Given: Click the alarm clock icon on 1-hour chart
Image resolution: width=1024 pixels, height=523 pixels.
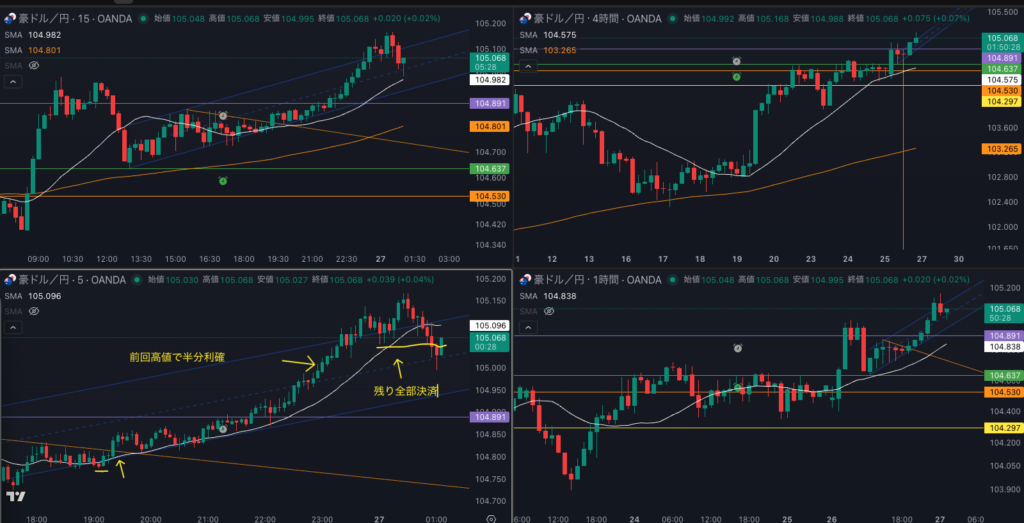Looking at the screenshot, I should 736,348.
